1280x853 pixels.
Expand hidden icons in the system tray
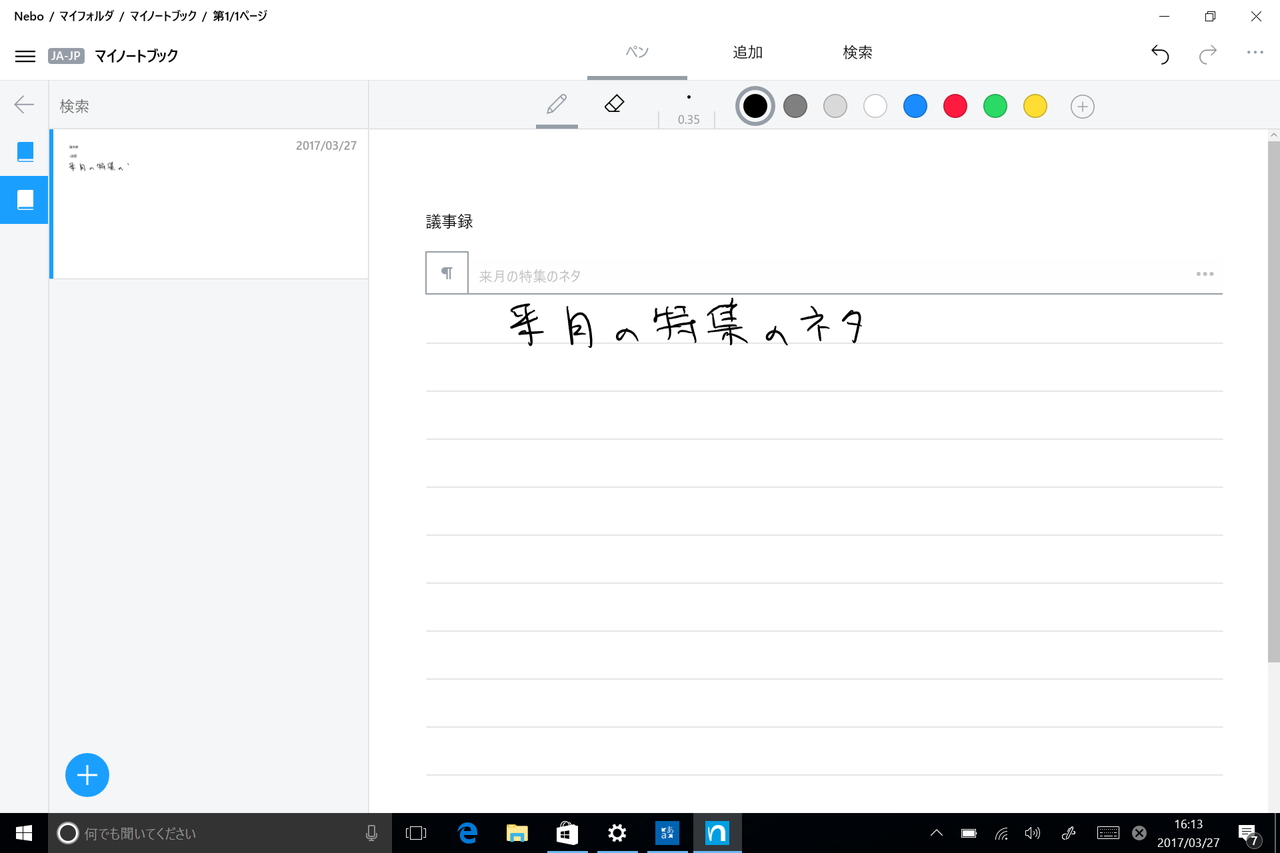(935, 832)
